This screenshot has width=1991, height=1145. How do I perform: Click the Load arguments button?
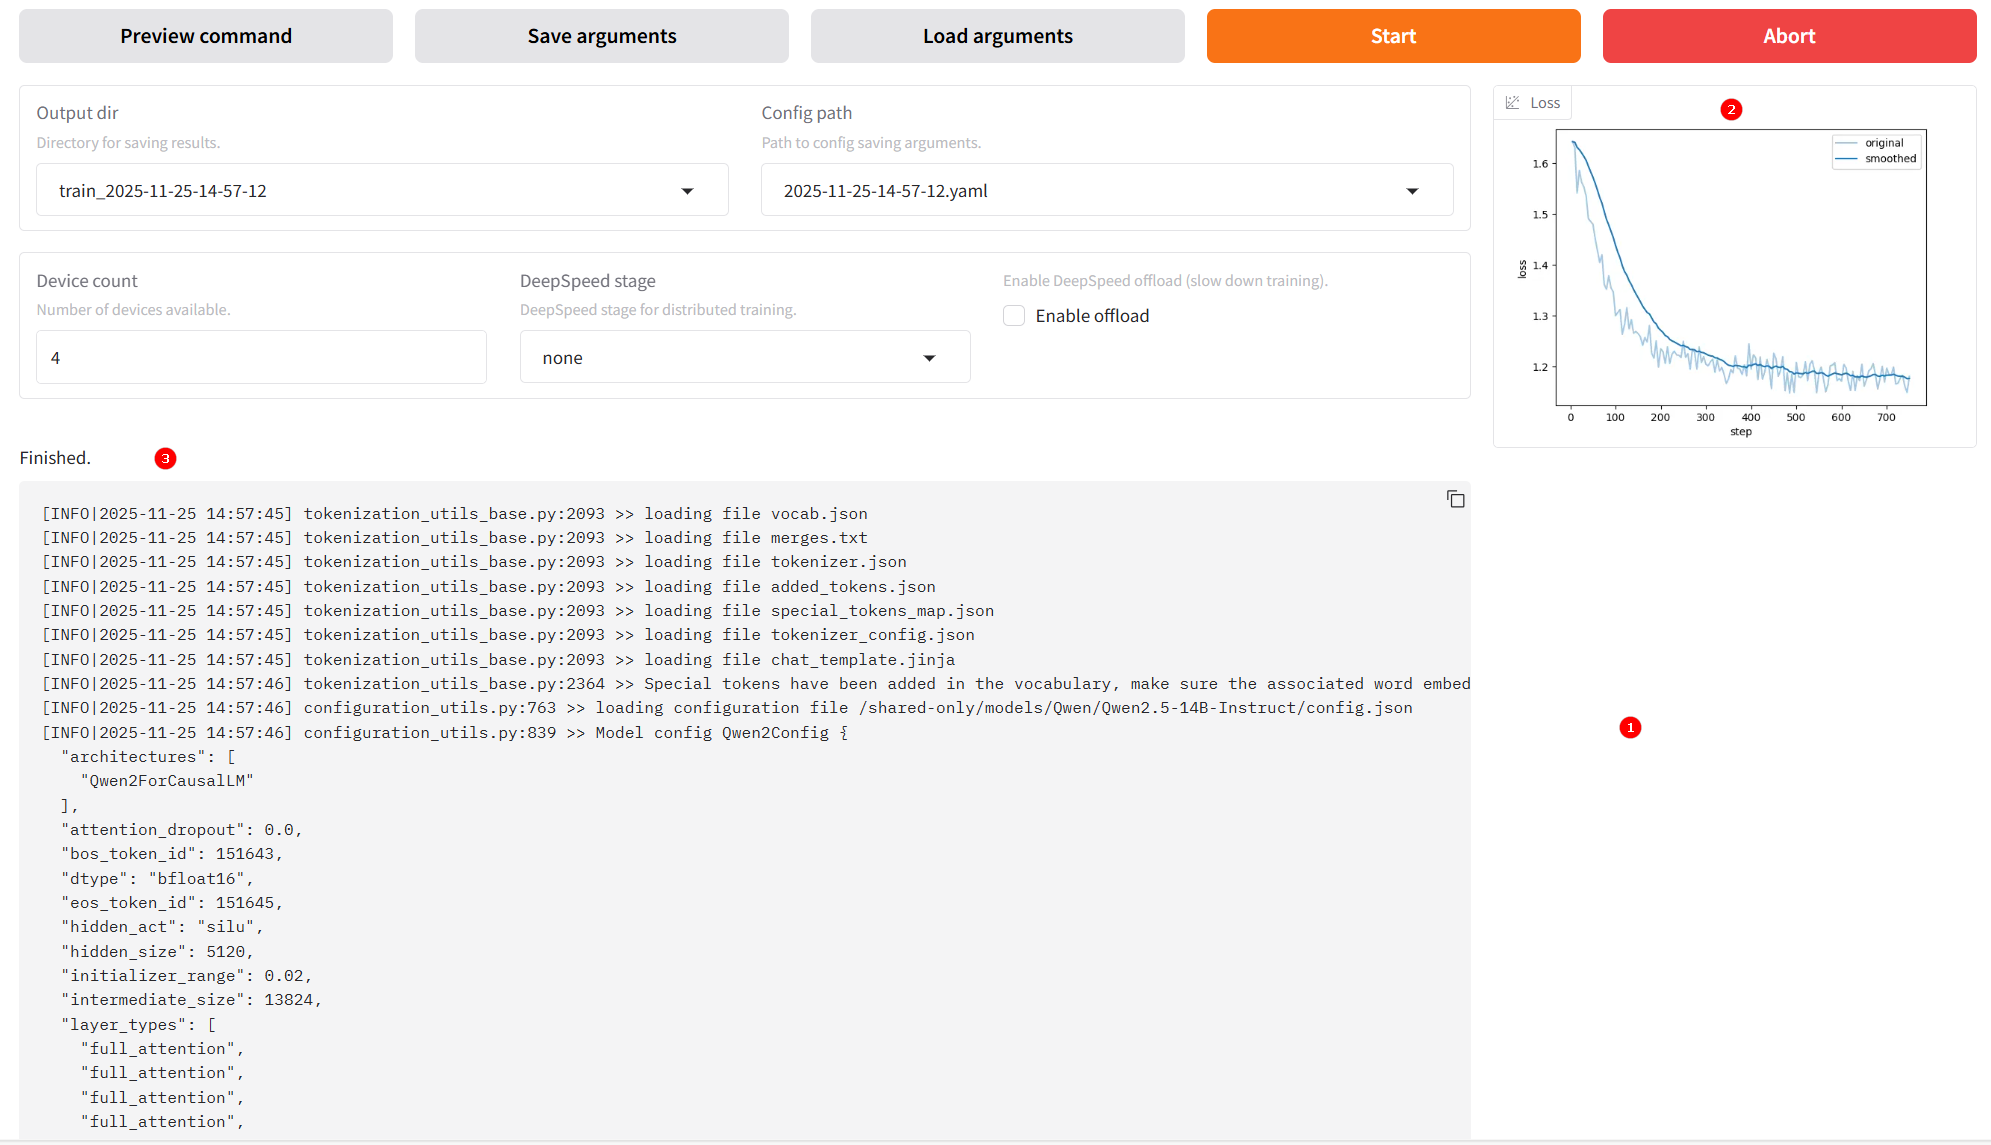[997, 36]
